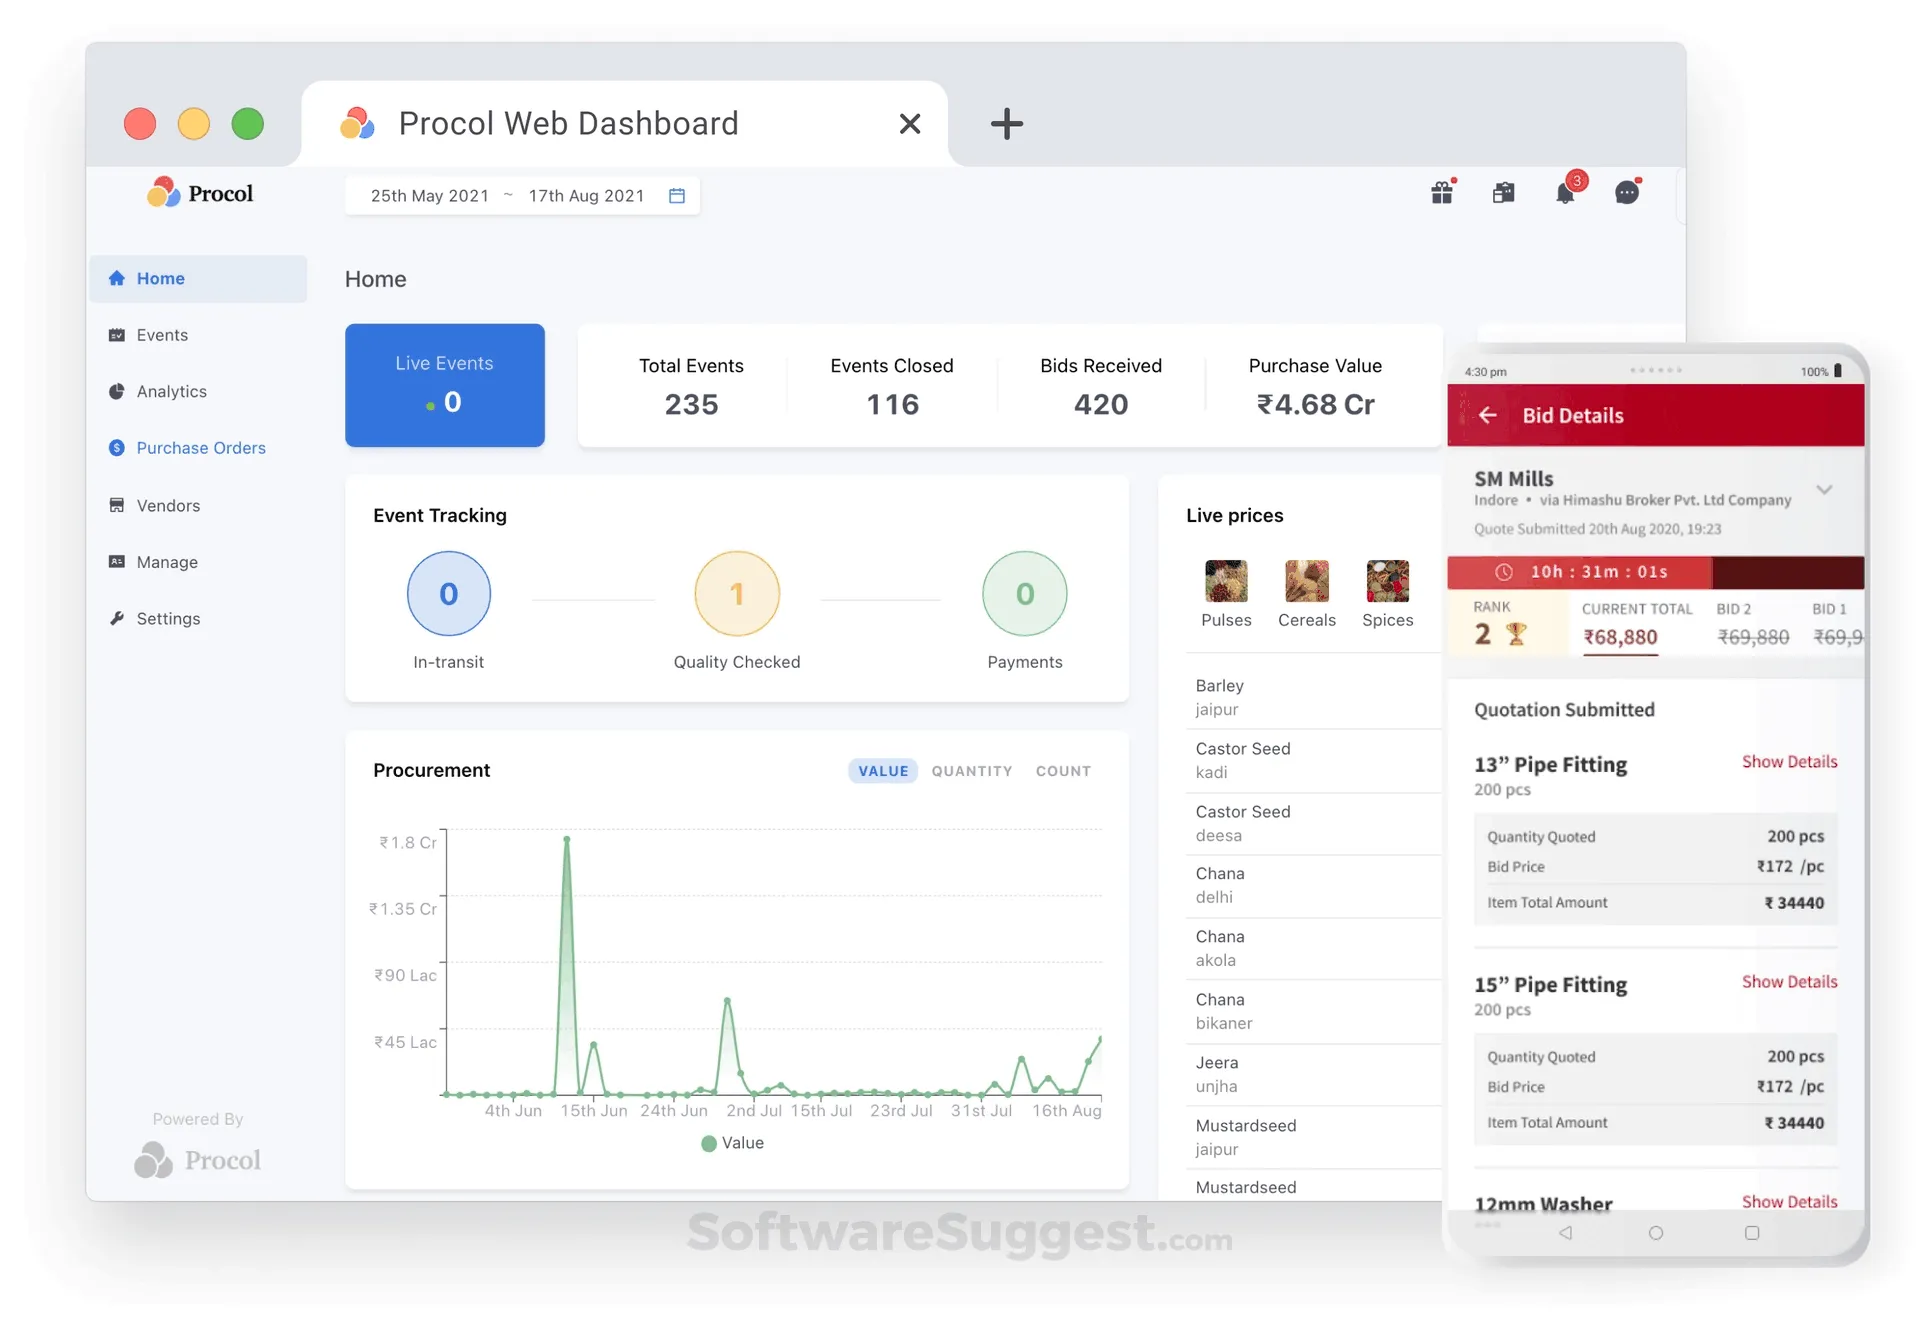Screen dimensions: 1920x1330
Task: Click the calendar icon in date range
Action: (x=677, y=196)
